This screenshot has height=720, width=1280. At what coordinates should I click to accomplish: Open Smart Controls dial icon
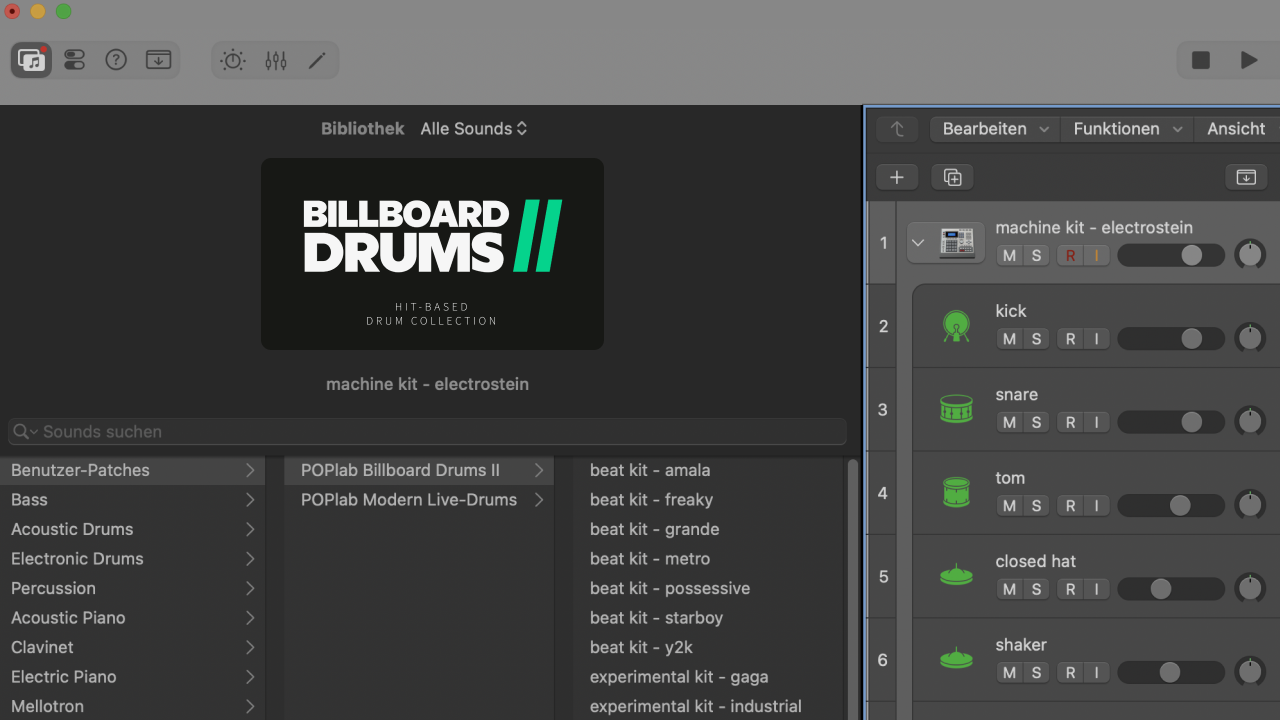pyautogui.click(x=233, y=60)
